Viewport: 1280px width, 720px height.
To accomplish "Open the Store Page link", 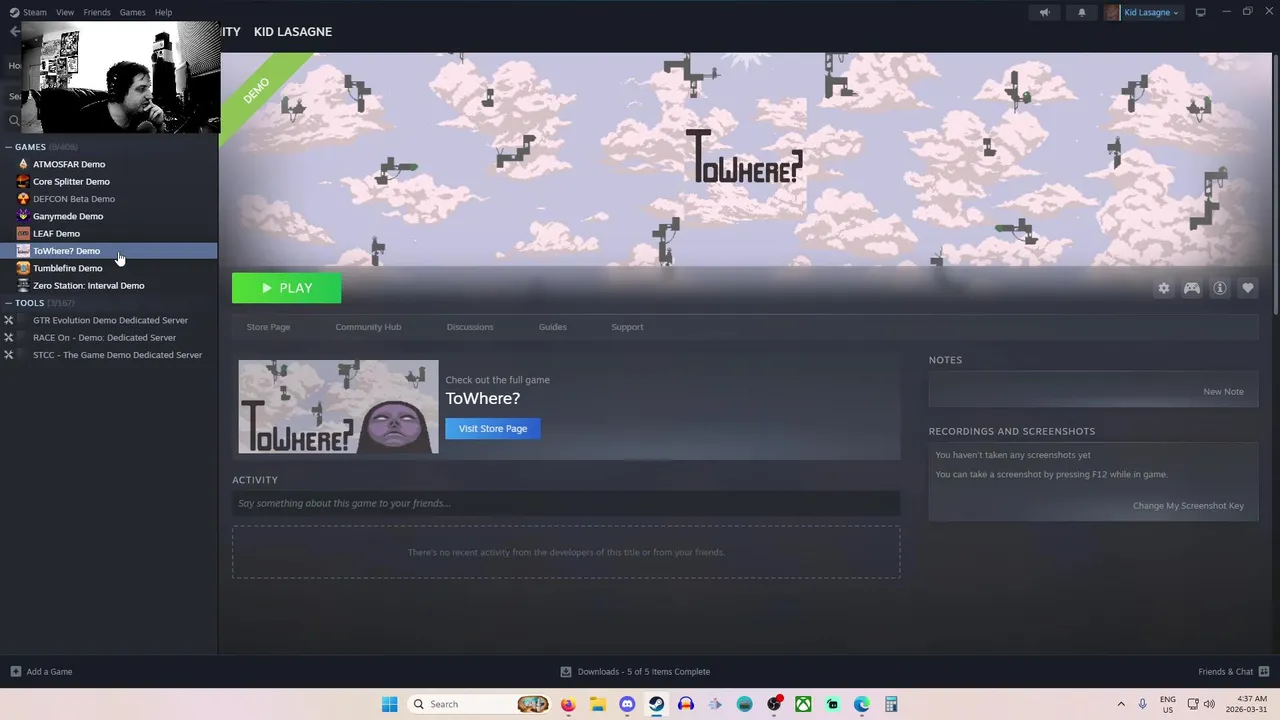I will point(268,327).
